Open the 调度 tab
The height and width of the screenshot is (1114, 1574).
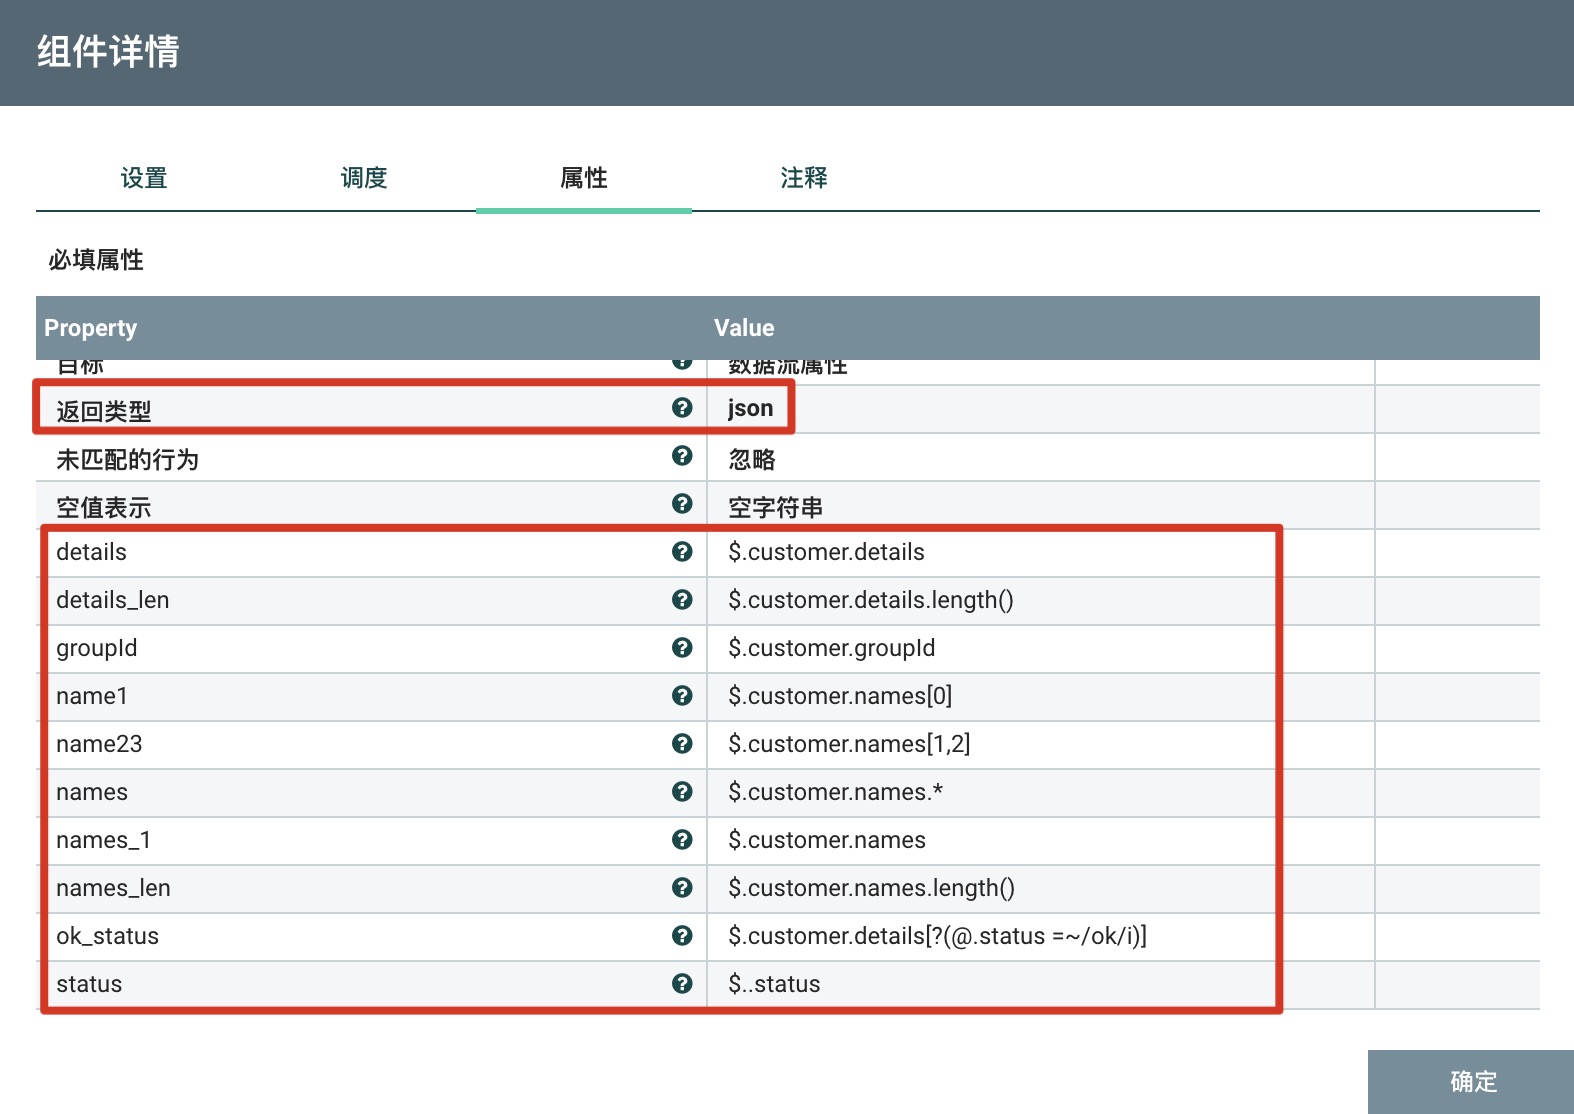click(364, 178)
